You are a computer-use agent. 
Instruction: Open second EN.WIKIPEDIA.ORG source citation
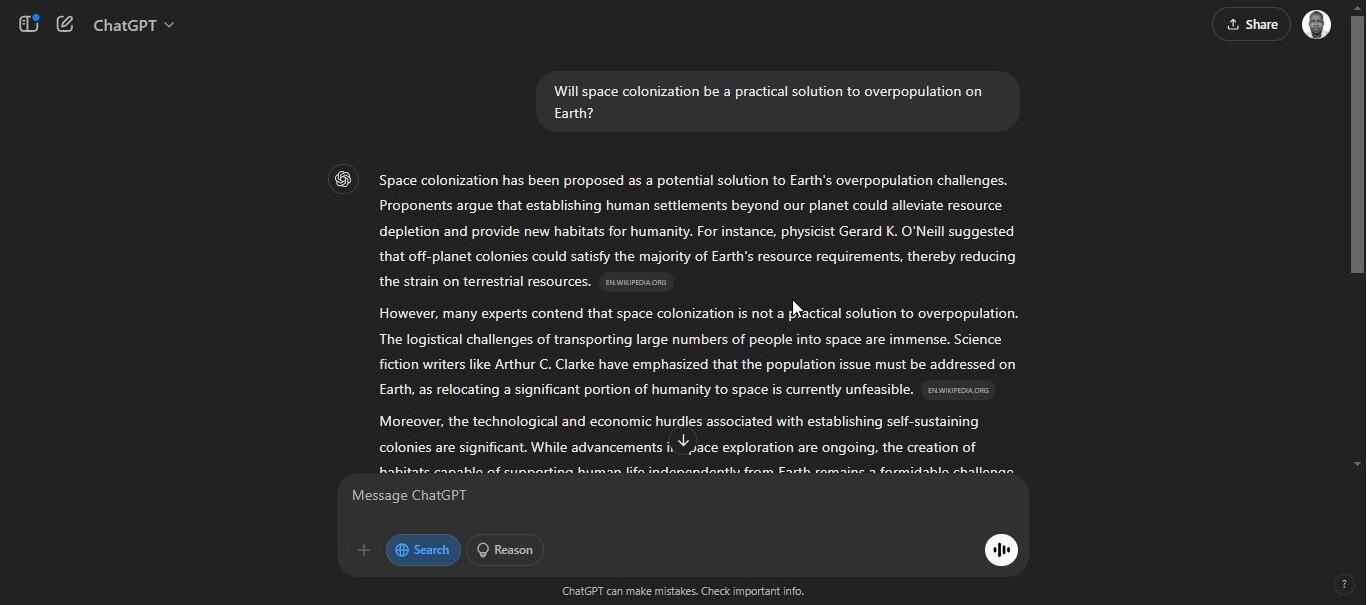pyautogui.click(x=958, y=390)
